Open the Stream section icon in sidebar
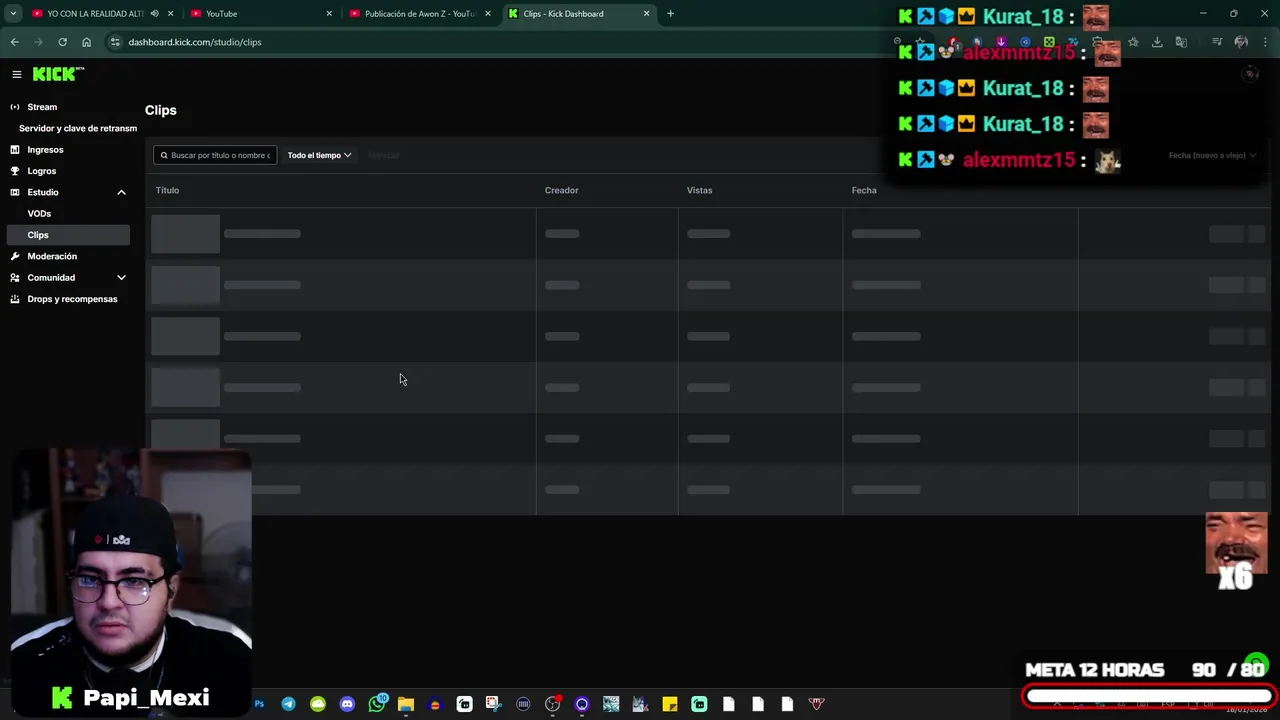This screenshot has width=1280, height=720. click(x=15, y=107)
